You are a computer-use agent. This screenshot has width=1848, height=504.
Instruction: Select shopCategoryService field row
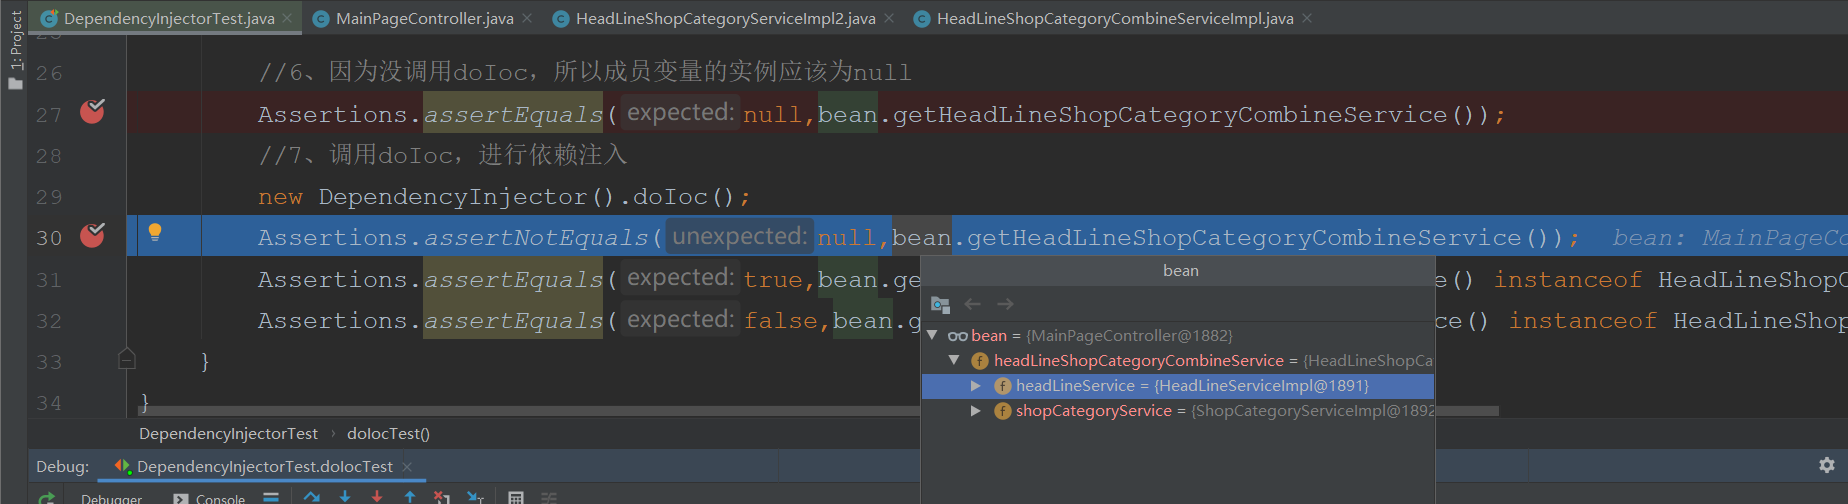click(1178, 410)
